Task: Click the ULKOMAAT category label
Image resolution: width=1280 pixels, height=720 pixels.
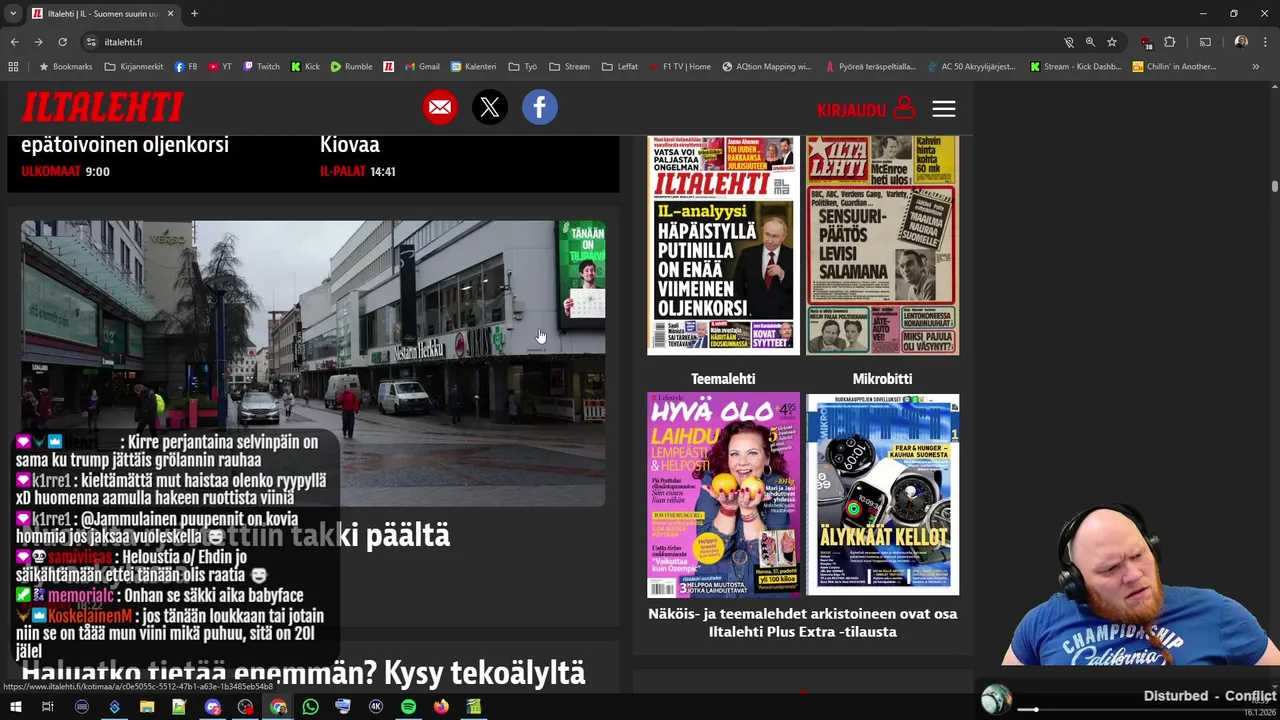Action: pyautogui.click(x=51, y=172)
